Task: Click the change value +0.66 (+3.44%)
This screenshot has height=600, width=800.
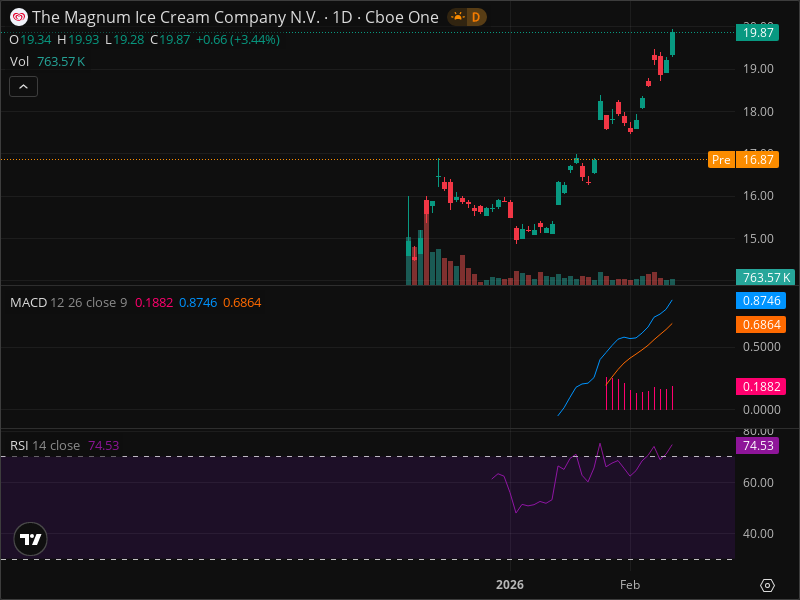Action: pyautogui.click(x=238, y=40)
